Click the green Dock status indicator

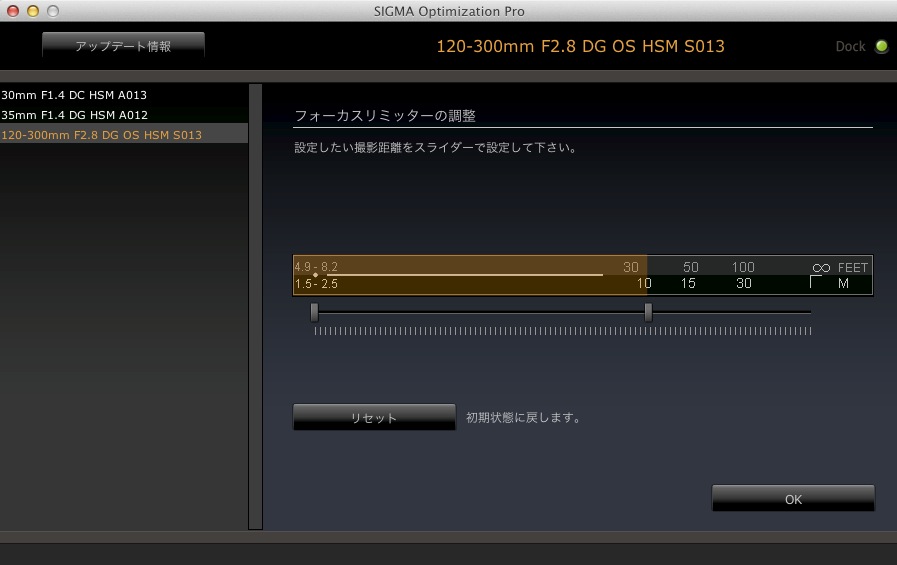(x=882, y=46)
